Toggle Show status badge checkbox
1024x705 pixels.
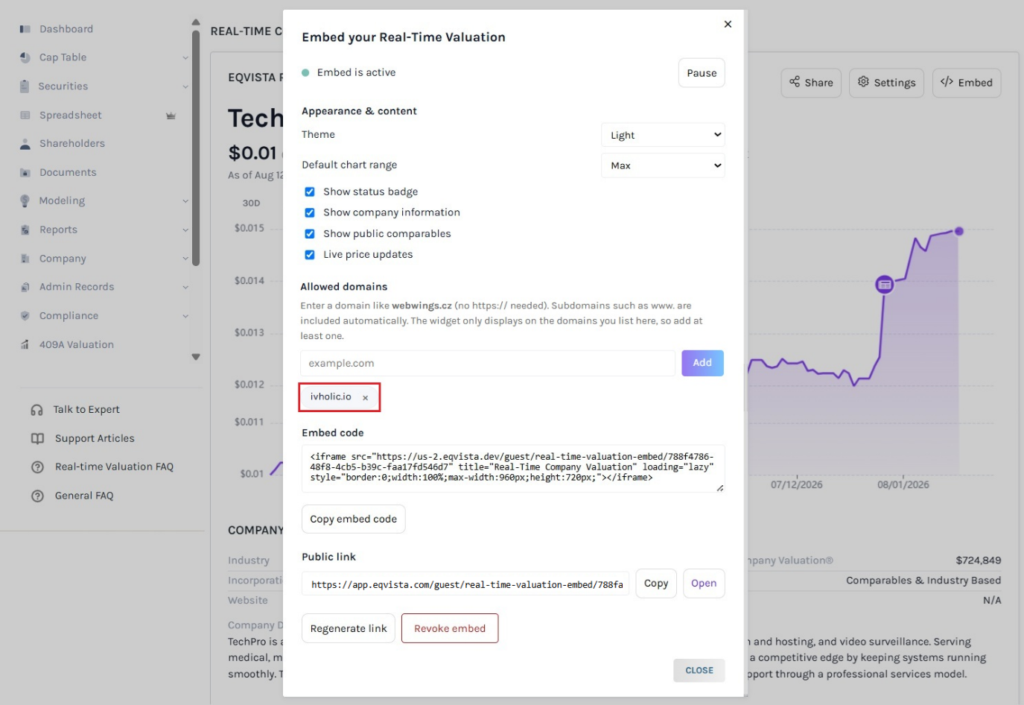coord(310,192)
